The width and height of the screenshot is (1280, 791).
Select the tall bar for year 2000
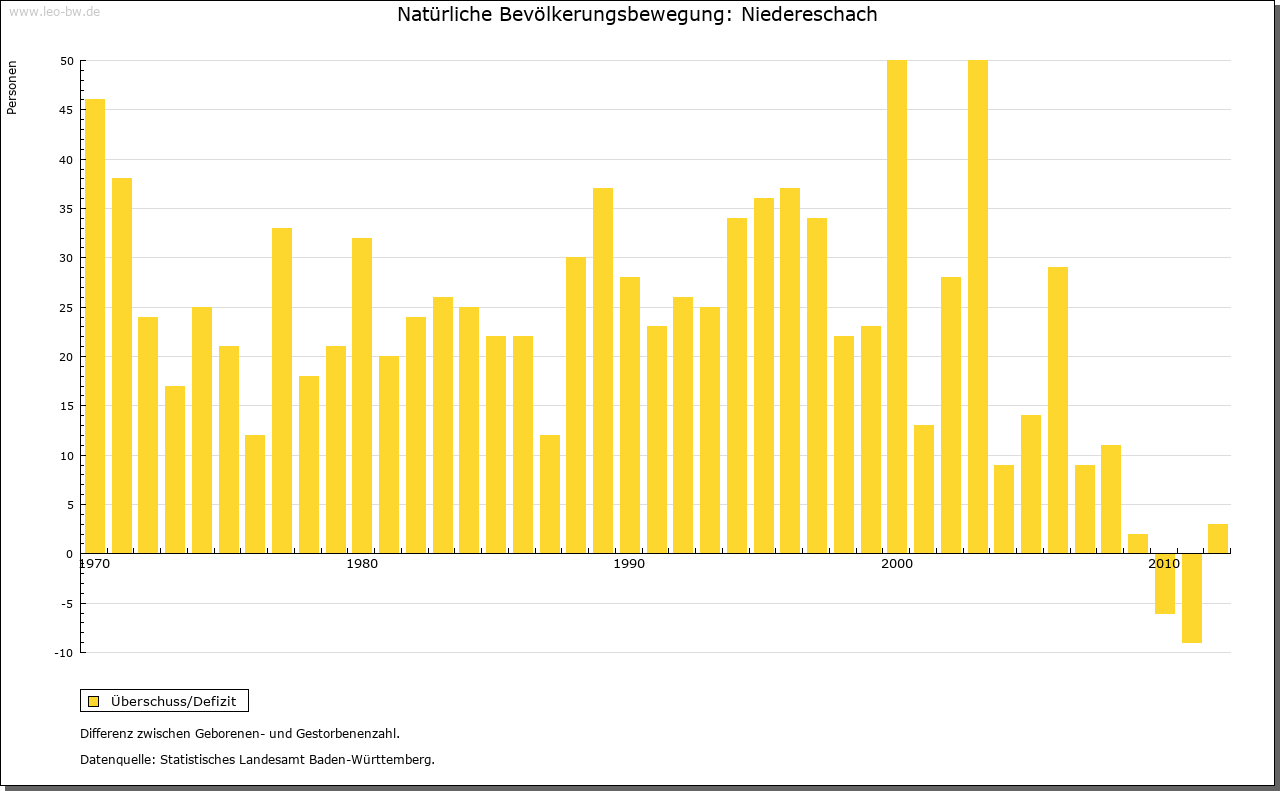(897, 306)
